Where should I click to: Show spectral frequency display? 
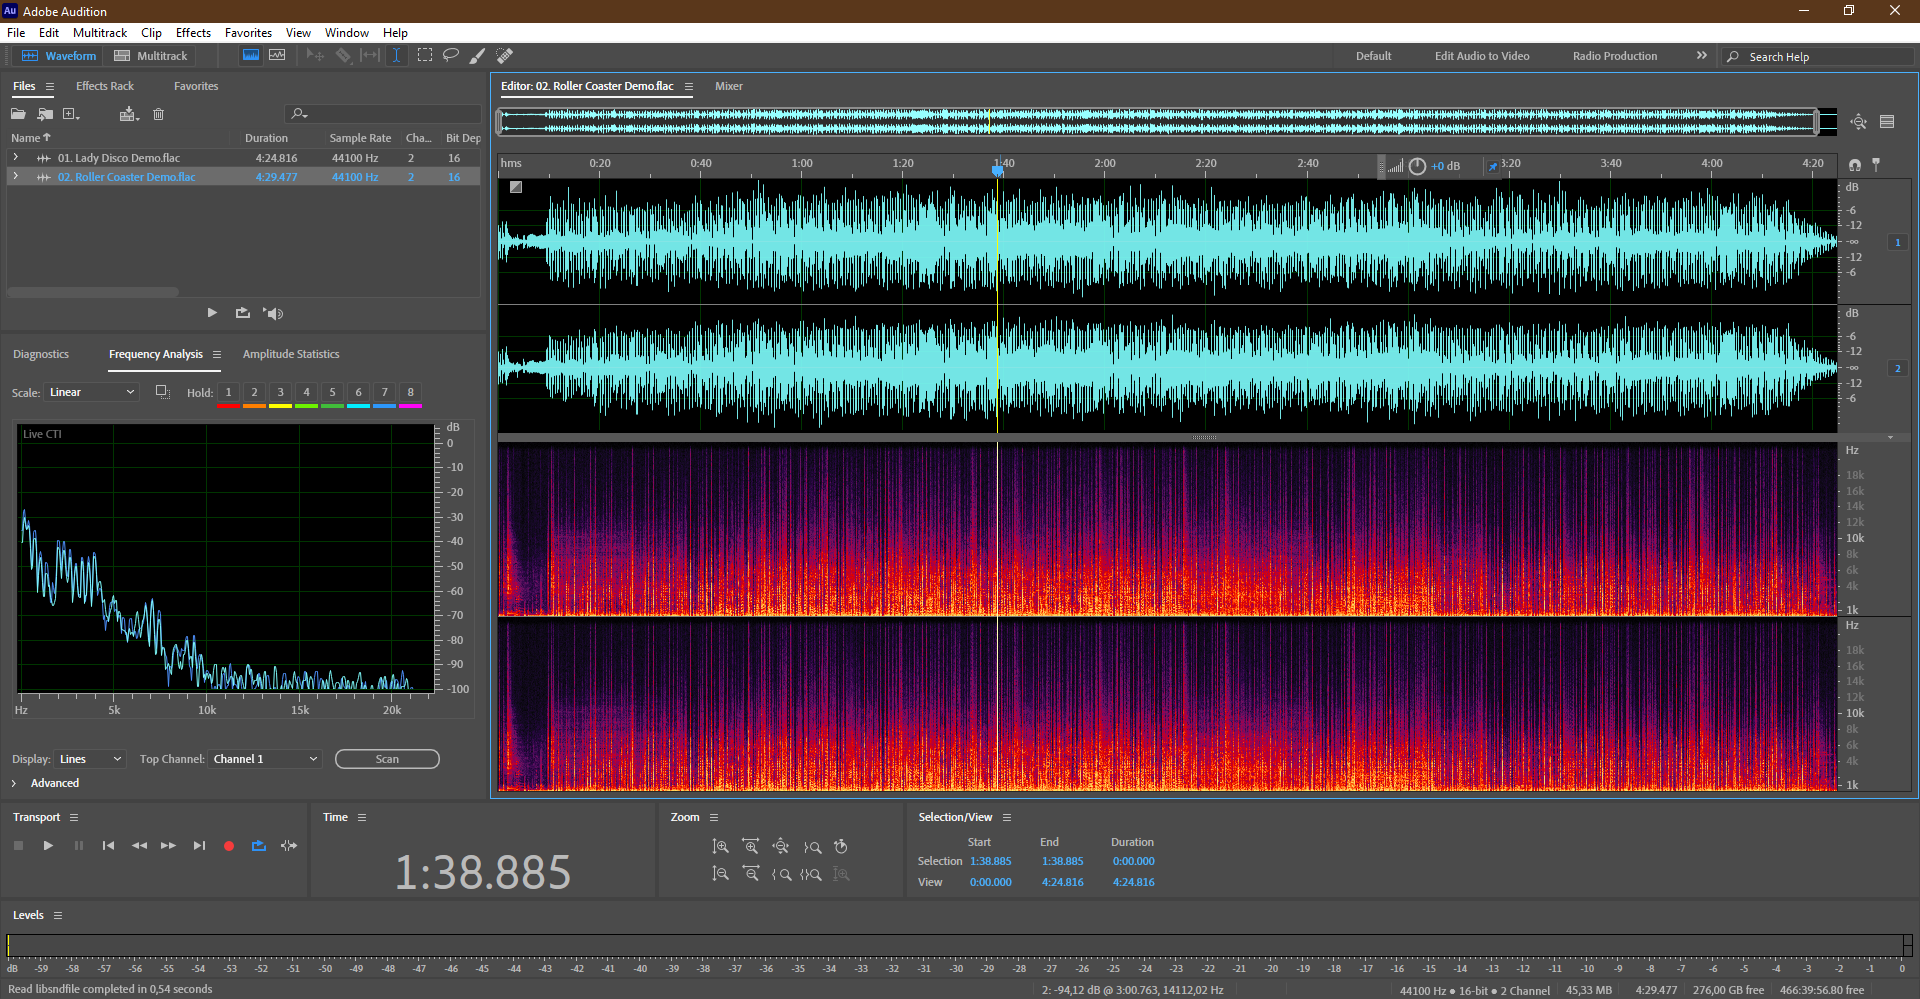[251, 55]
